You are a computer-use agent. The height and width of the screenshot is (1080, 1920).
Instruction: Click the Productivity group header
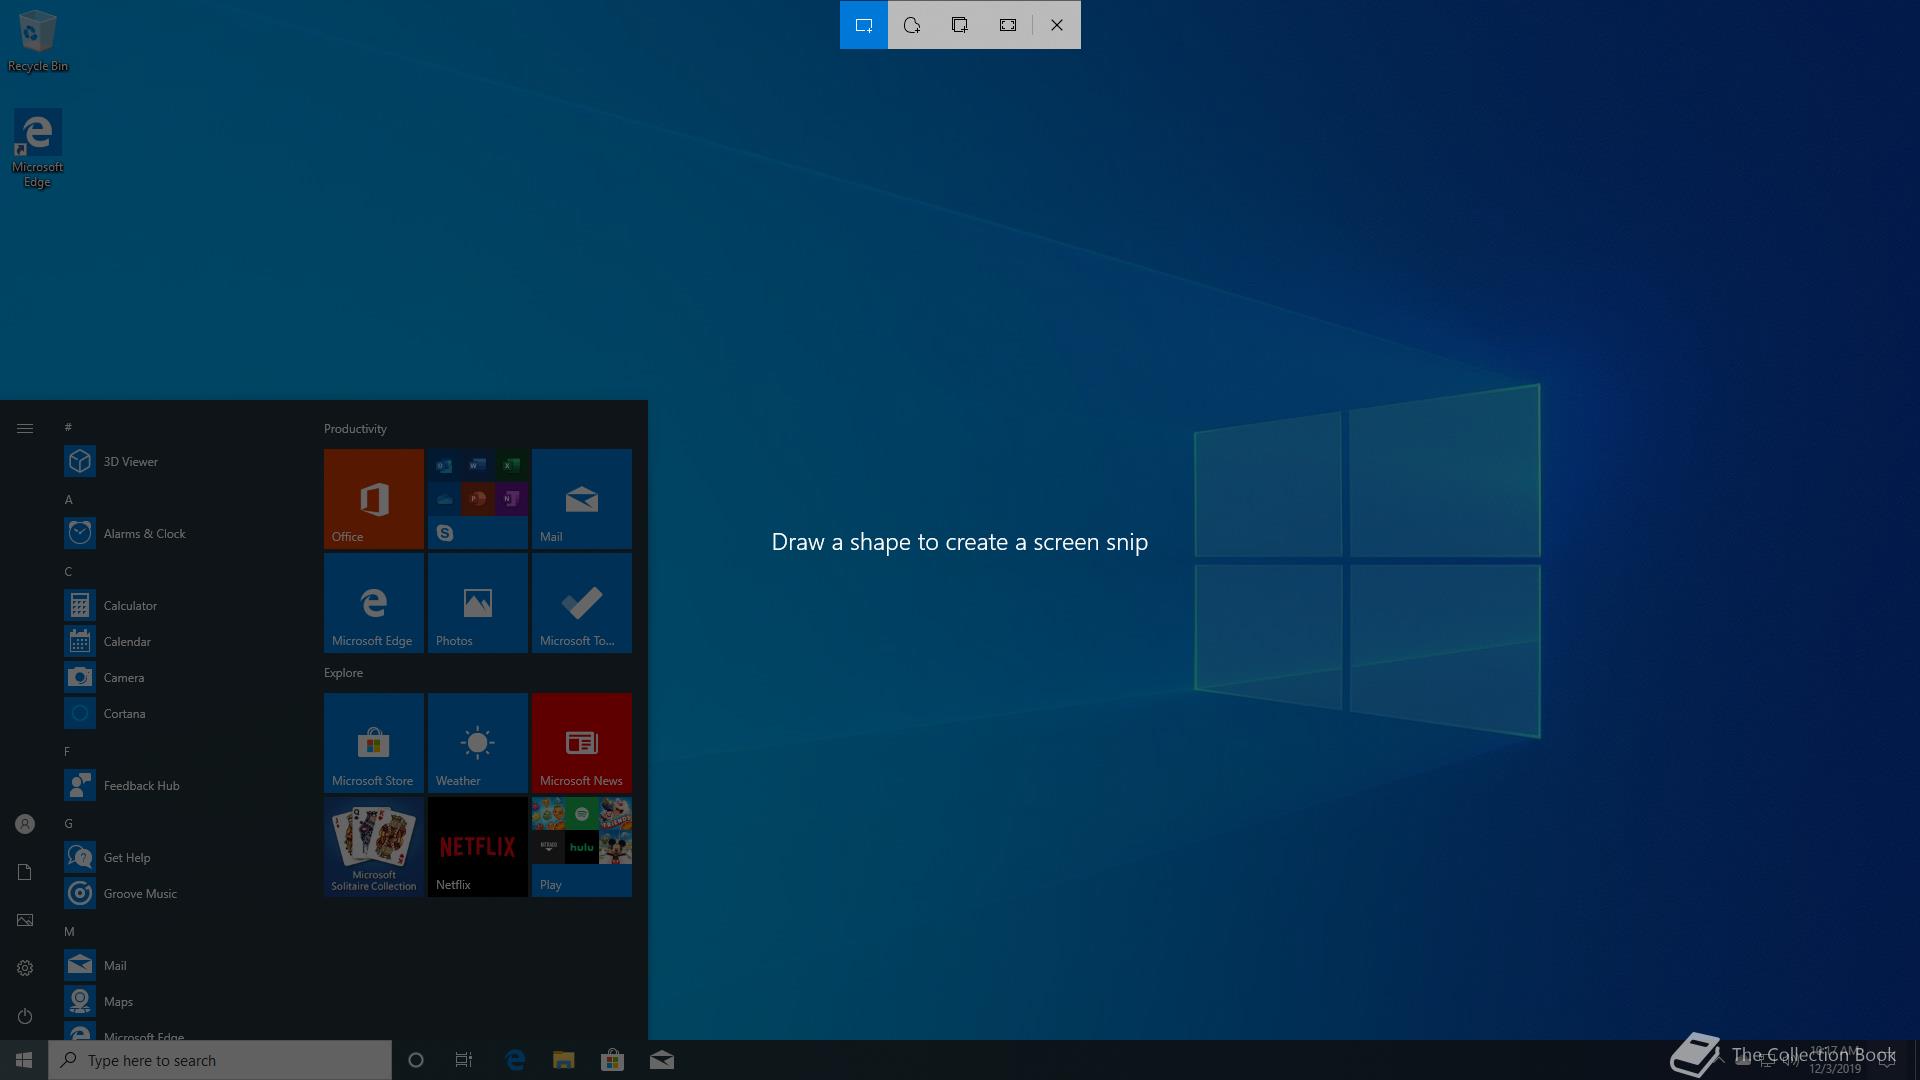click(355, 428)
